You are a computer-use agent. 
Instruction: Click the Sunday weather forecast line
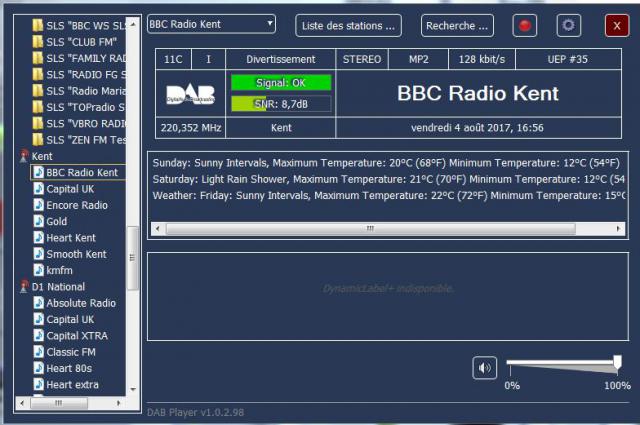click(386, 163)
